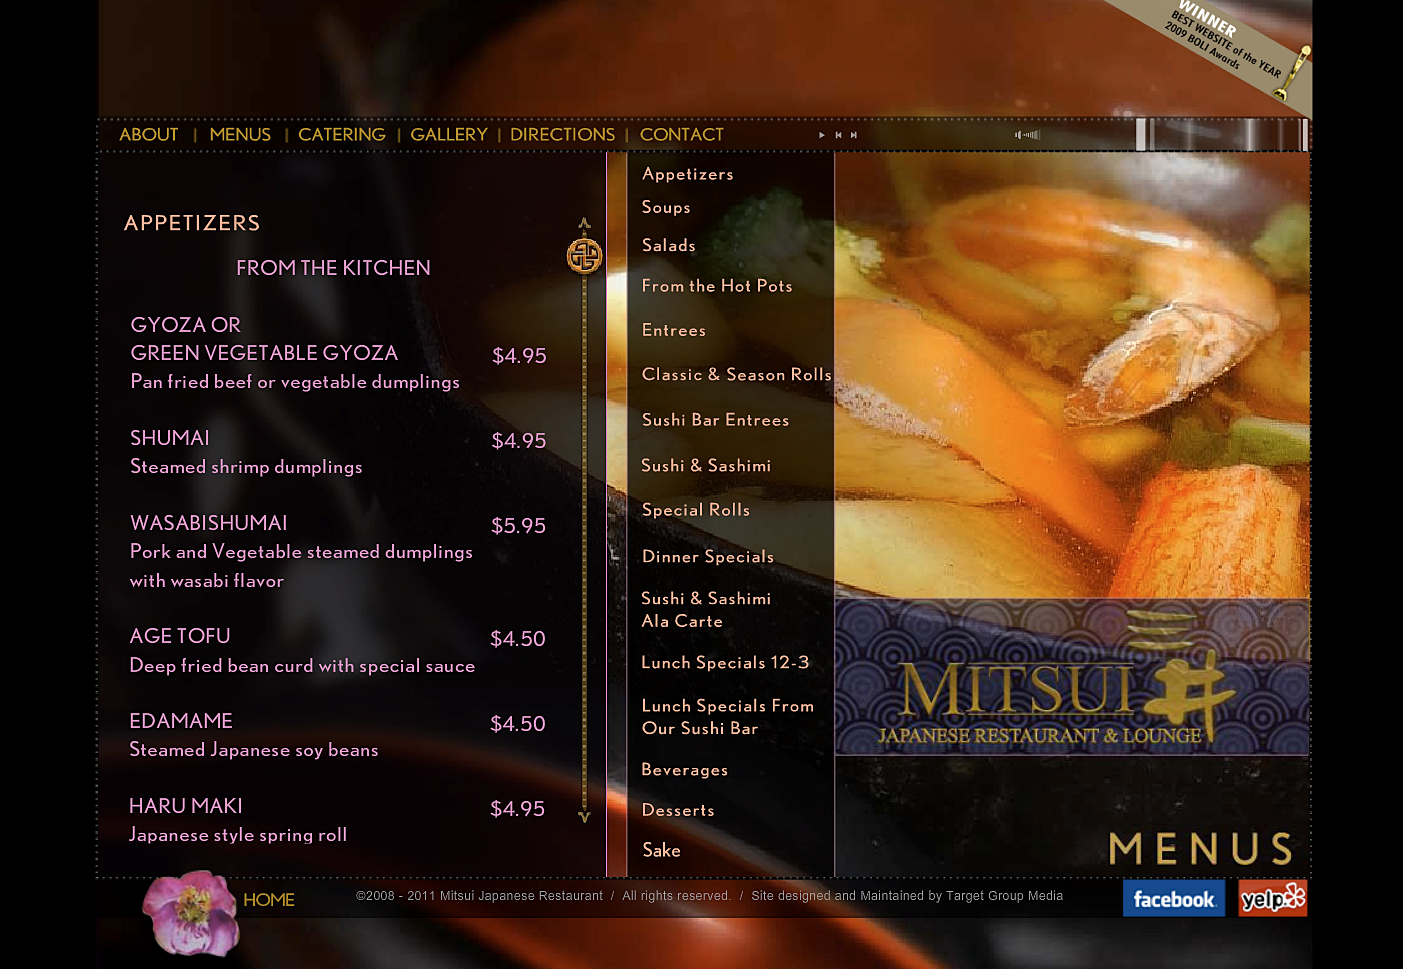The height and width of the screenshot is (969, 1403).
Task: Open the Entrees menu category
Action: (674, 330)
